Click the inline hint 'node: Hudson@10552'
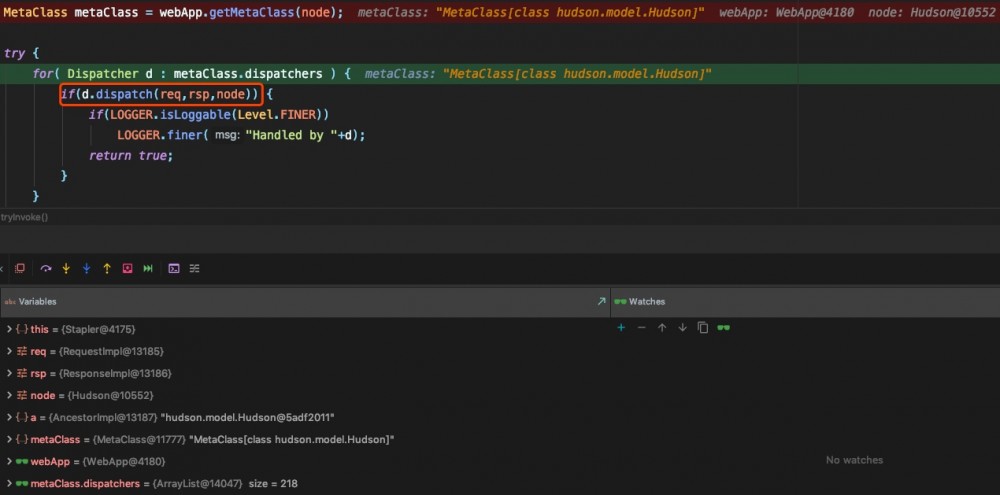 click(x=932, y=13)
